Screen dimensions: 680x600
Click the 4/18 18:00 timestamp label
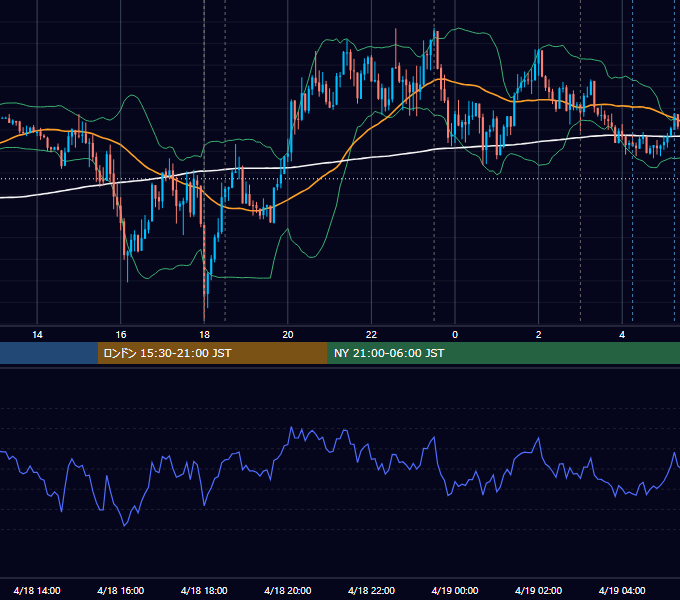[204, 590]
